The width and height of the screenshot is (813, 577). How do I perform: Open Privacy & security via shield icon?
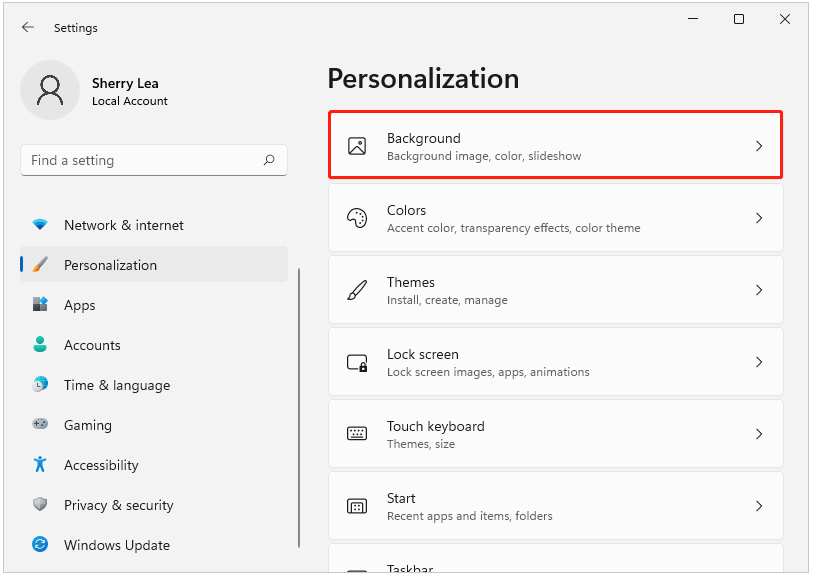click(x=41, y=505)
